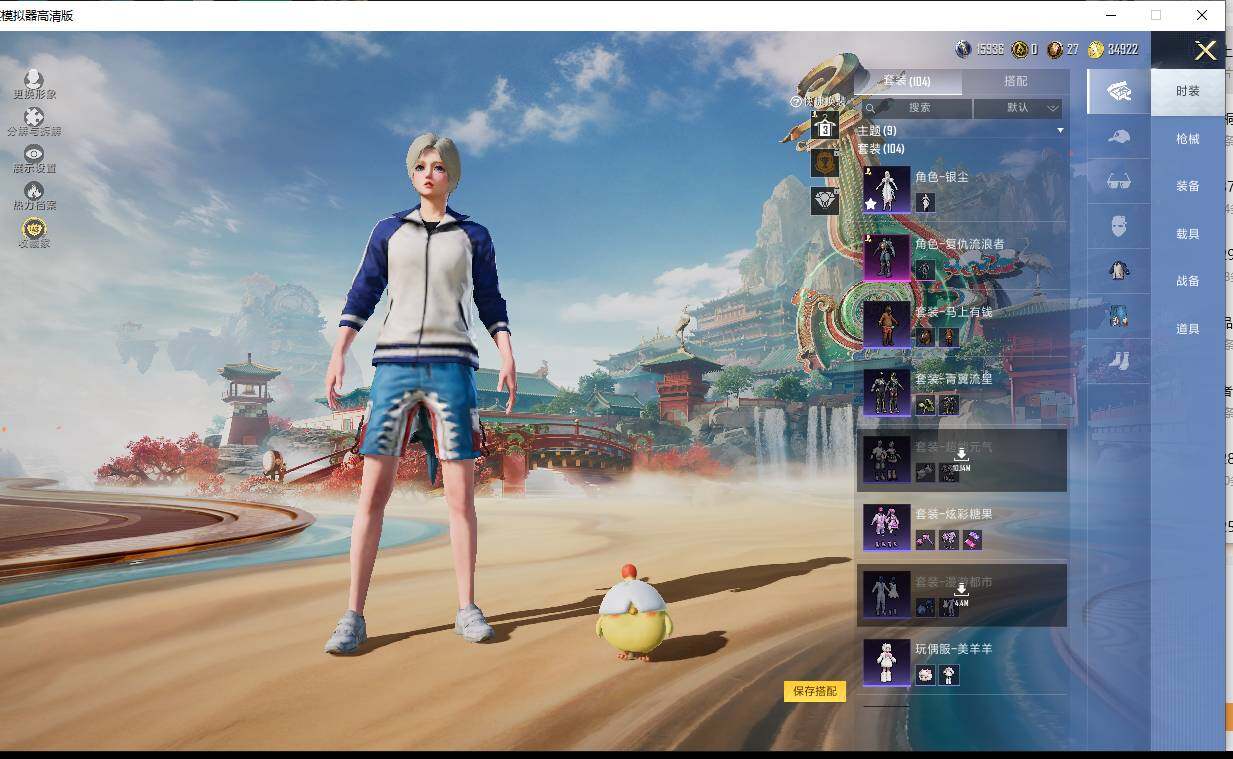The image size is (1233, 759).
Task: Select the glasses category icon
Action: [1119, 181]
